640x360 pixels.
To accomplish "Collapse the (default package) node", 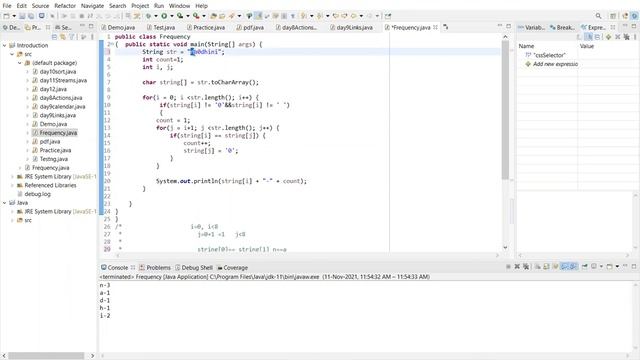I will [x=20, y=63].
